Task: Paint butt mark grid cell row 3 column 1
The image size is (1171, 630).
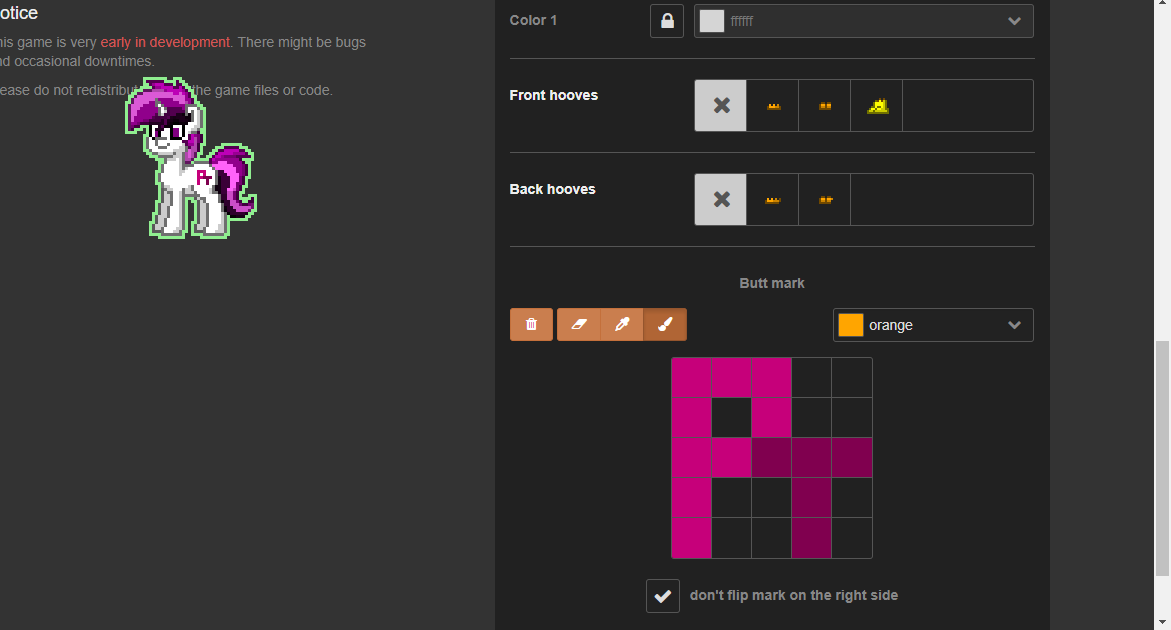Action: pos(692,458)
